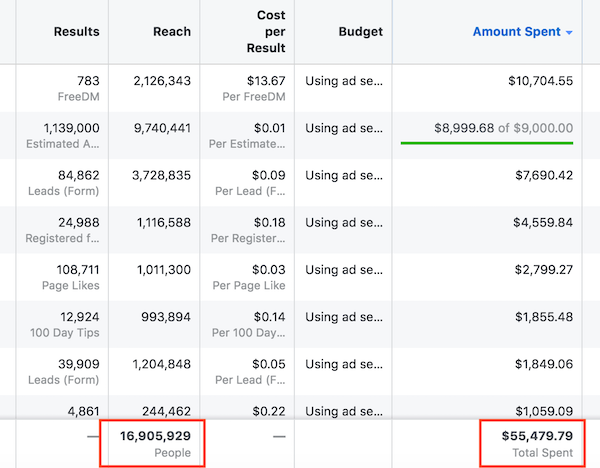Image resolution: width=600 pixels, height=468 pixels.
Task: Select the 84,862 Leads (Form) result
Action: pyautogui.click(x=78, y=176)
